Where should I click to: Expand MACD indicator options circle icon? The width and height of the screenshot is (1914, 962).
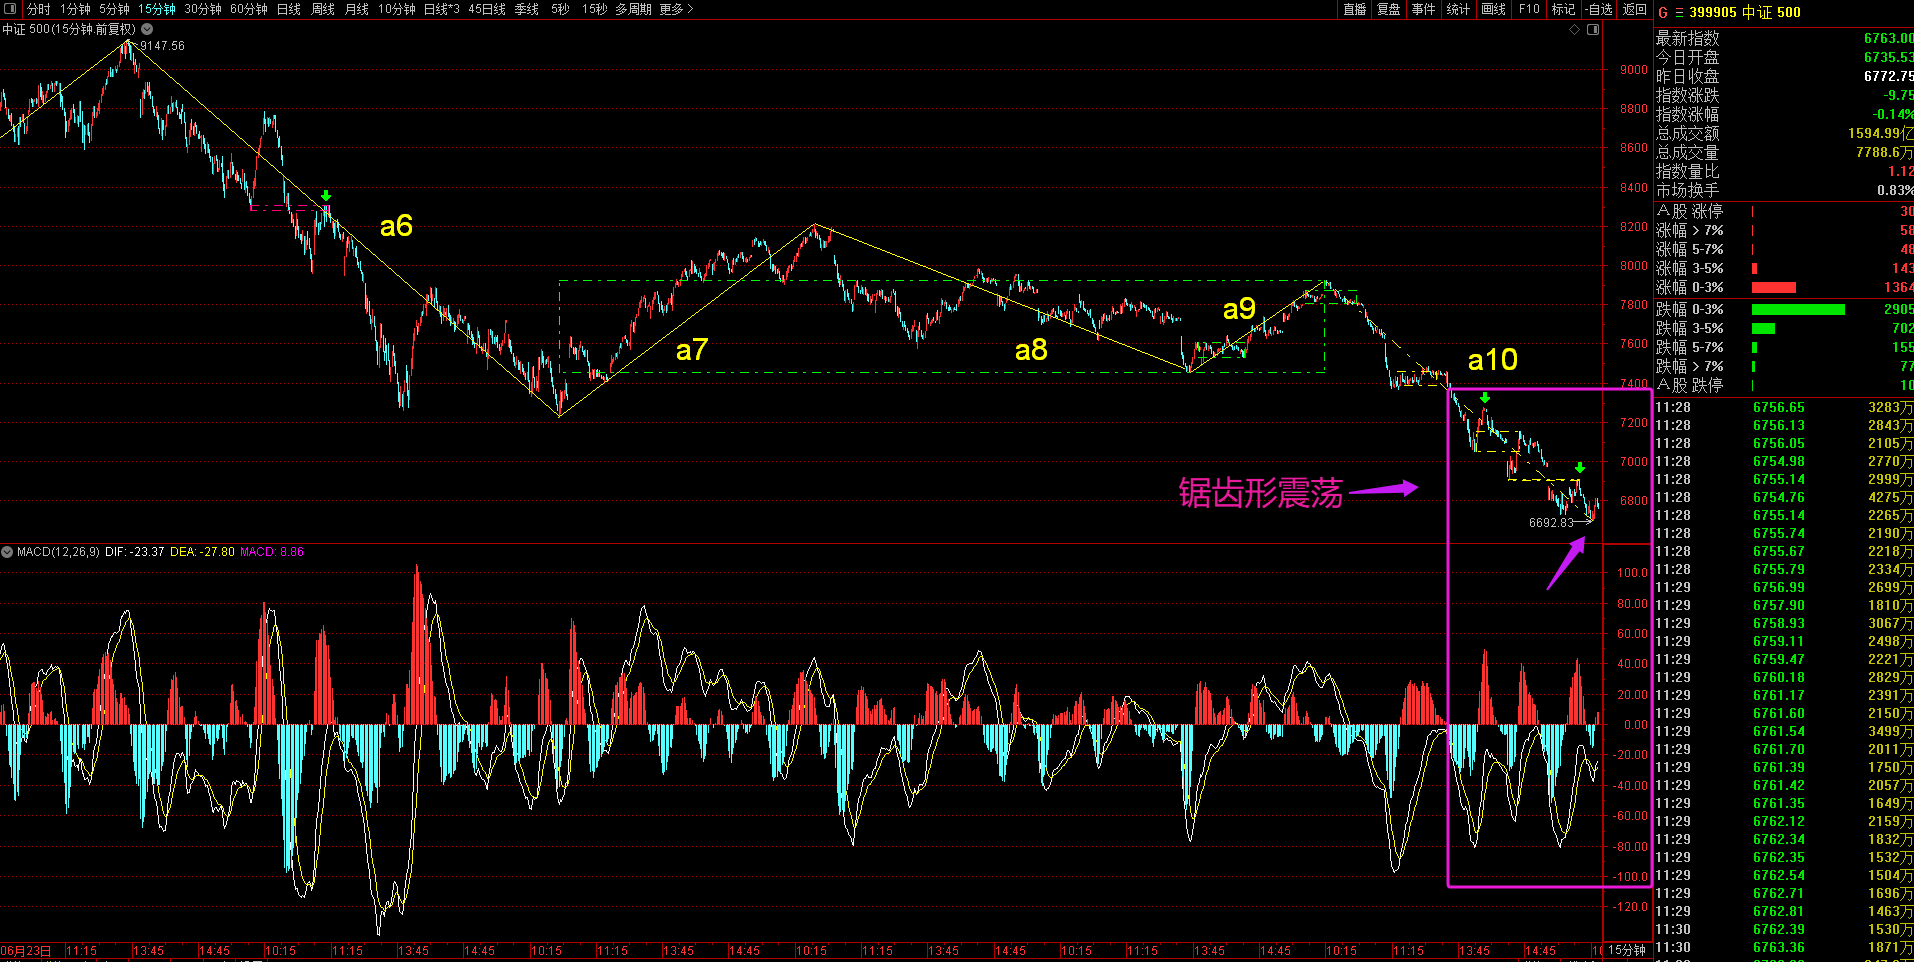7,552
